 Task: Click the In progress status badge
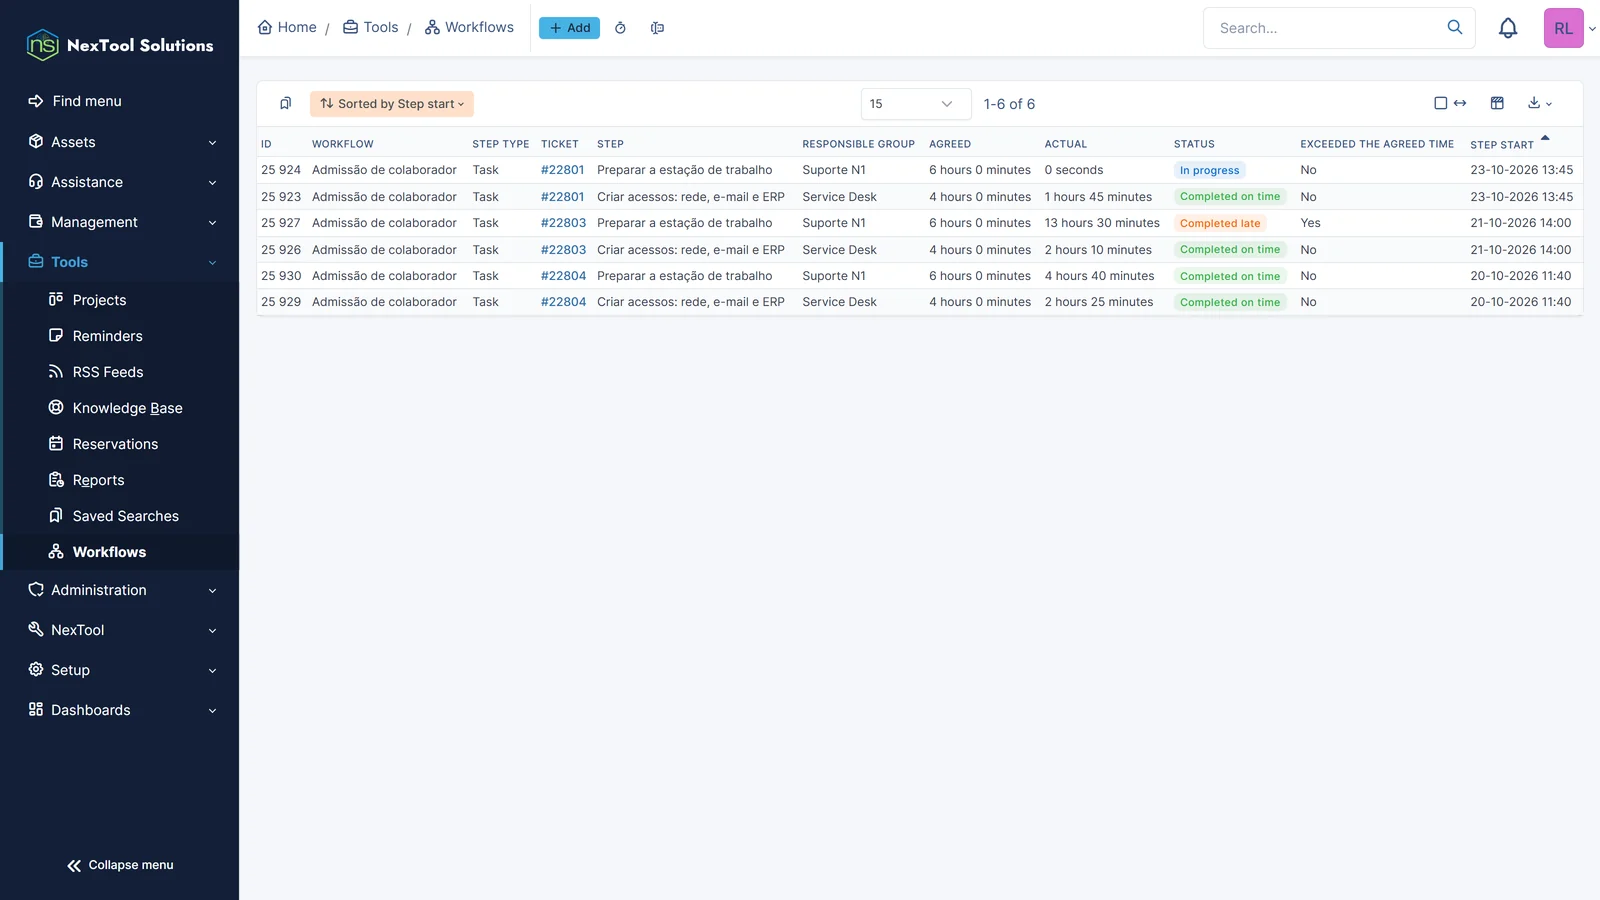pos(1209,170)
